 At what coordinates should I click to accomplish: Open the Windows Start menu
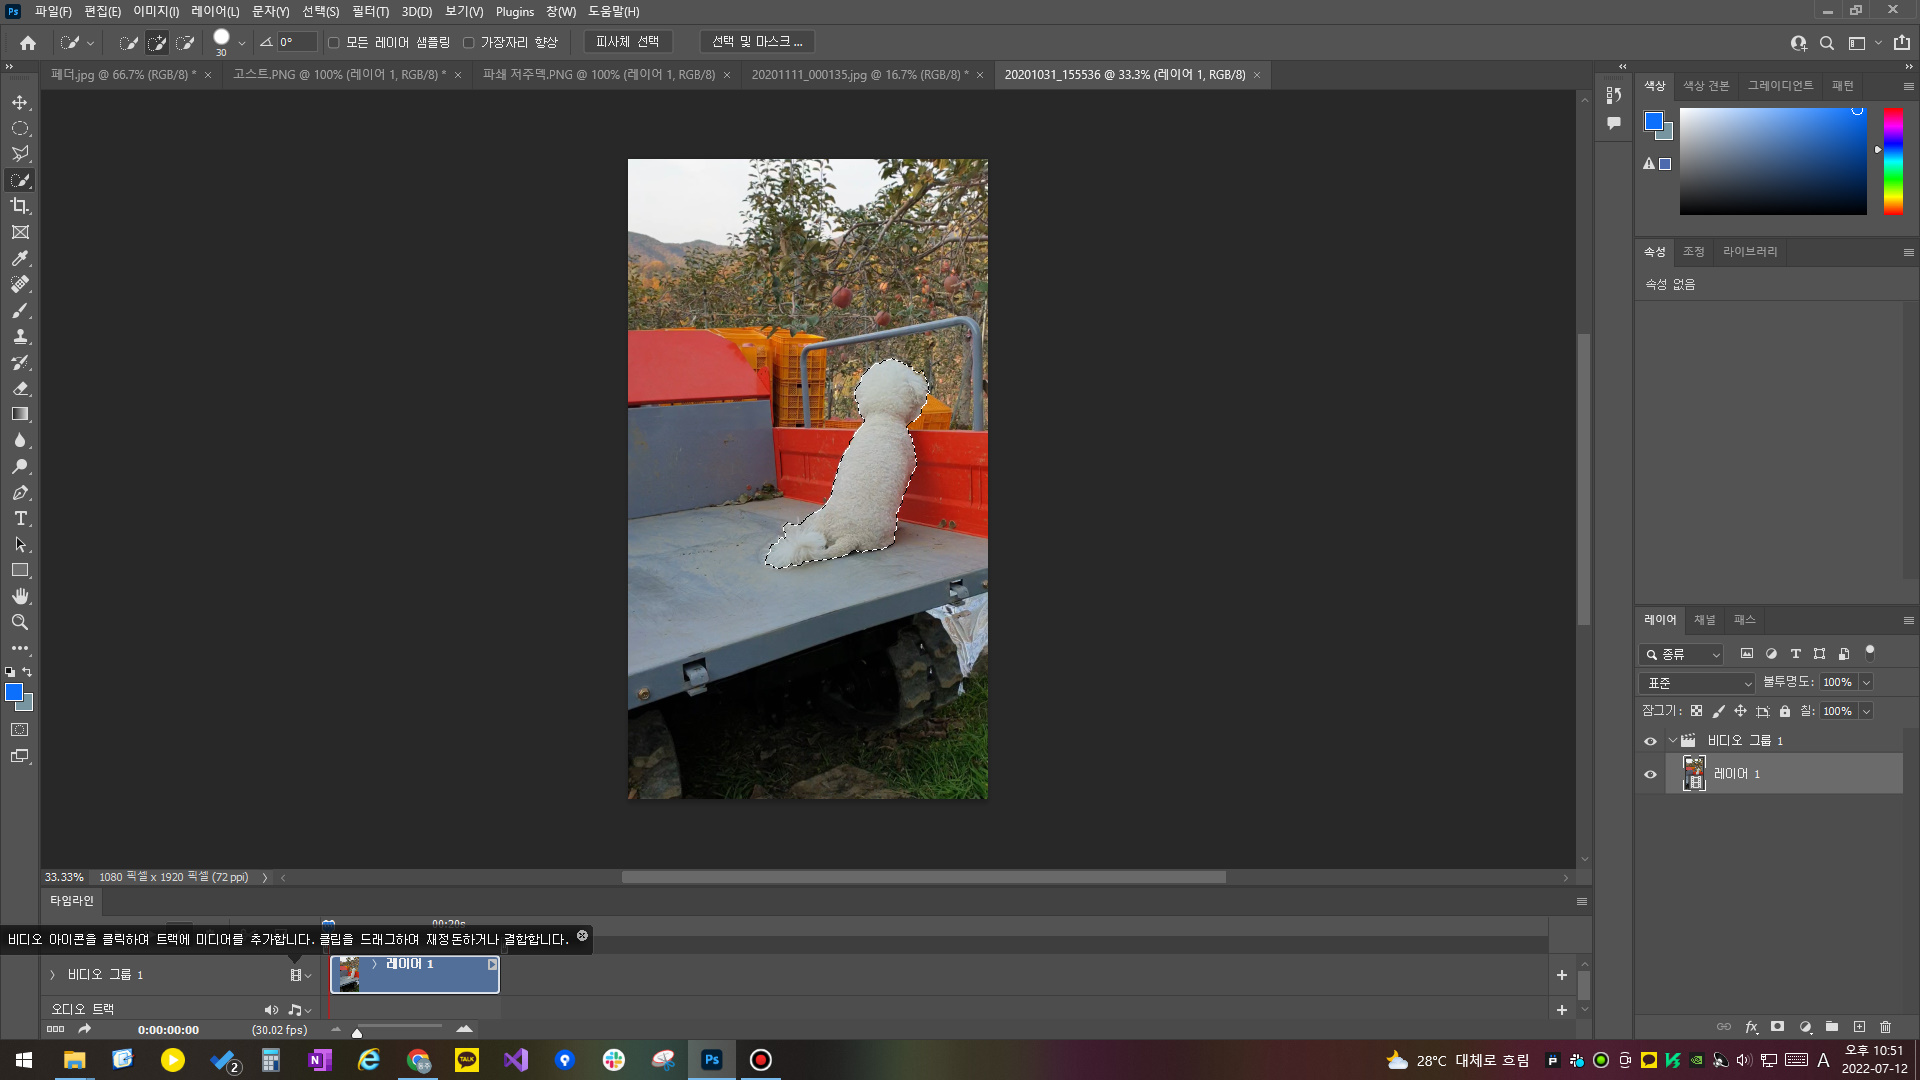click(x=24, y=1060)
